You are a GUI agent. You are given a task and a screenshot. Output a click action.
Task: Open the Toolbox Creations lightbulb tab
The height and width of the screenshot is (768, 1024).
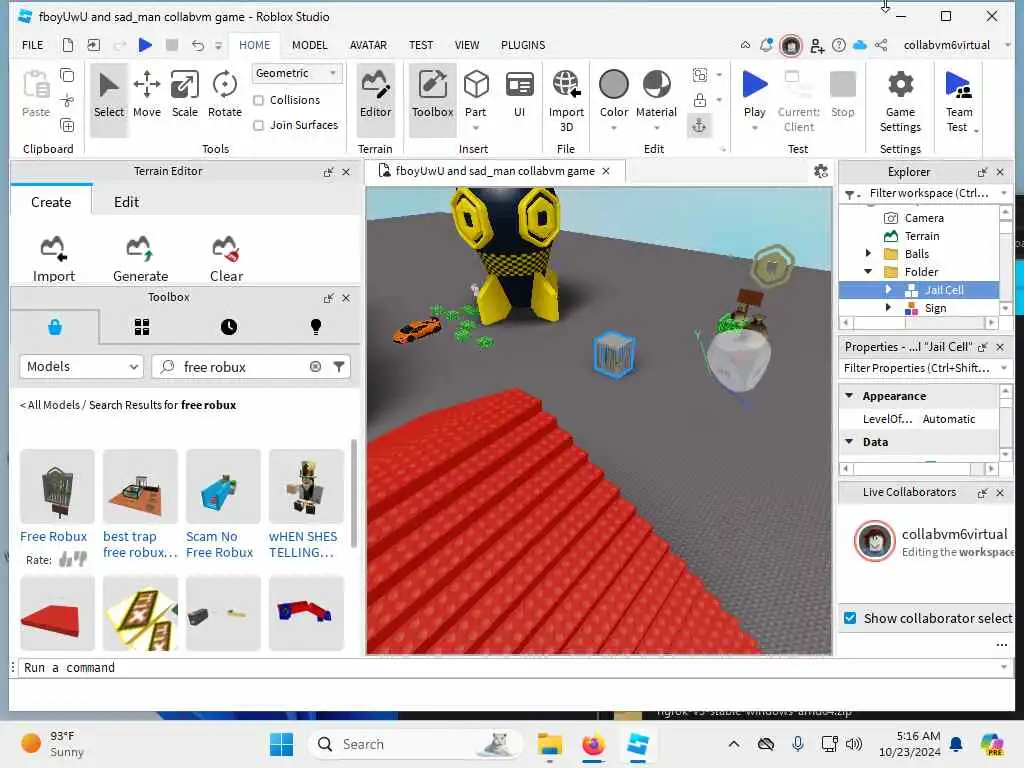[x=315, y=327]
